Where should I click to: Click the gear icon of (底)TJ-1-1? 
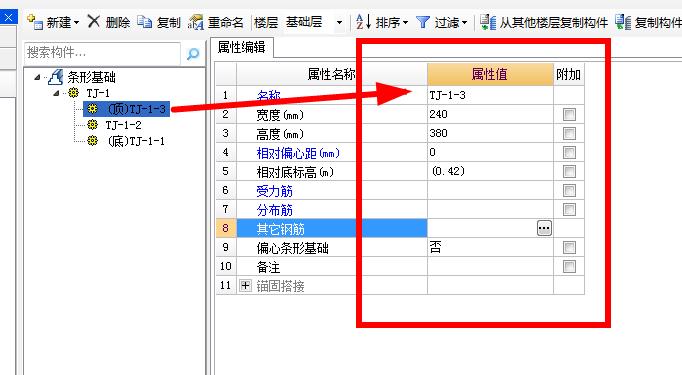click(x=92, y=141)
